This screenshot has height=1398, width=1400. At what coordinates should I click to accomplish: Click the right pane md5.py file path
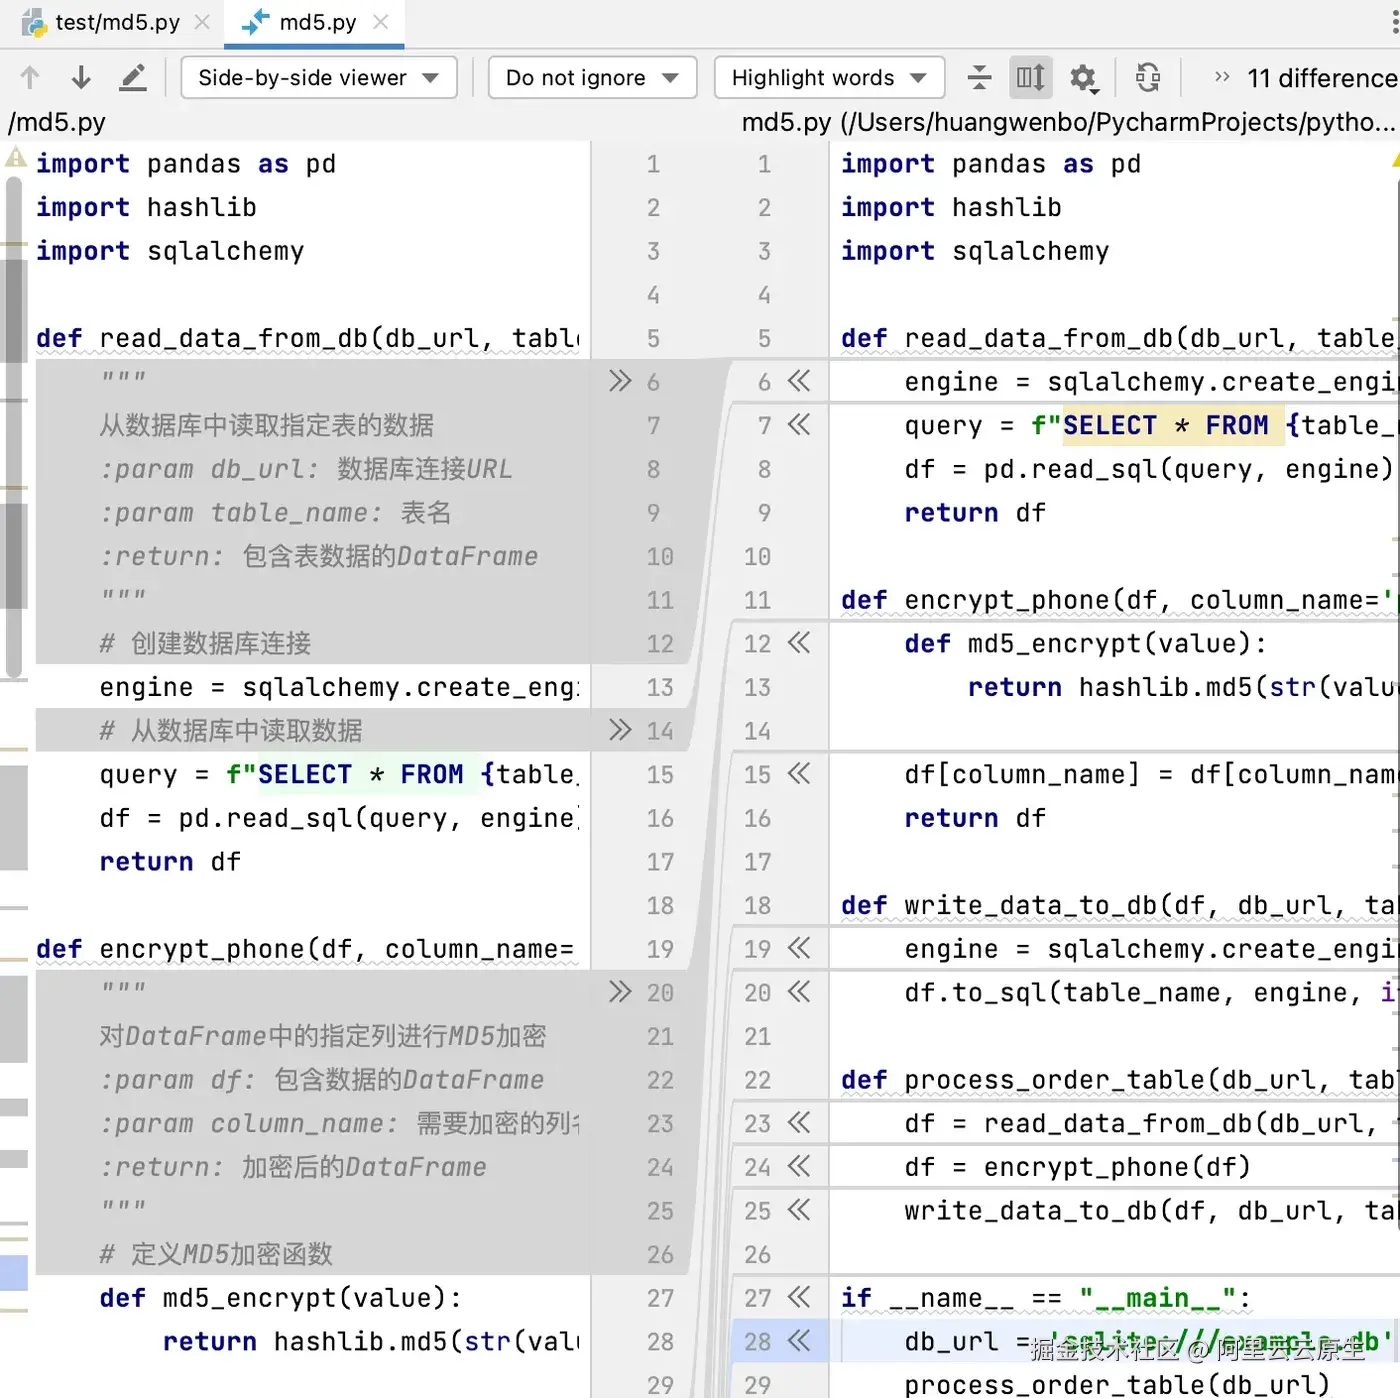pos(1068,122)
